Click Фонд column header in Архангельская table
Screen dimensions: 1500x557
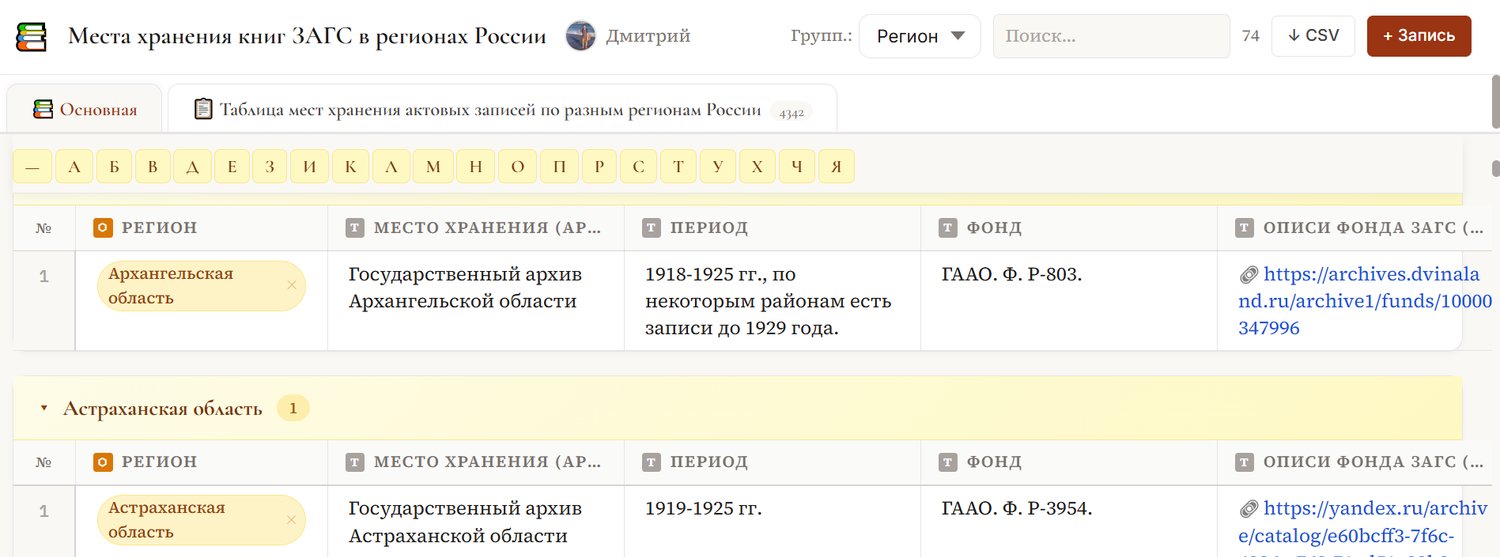point(1069,228)
